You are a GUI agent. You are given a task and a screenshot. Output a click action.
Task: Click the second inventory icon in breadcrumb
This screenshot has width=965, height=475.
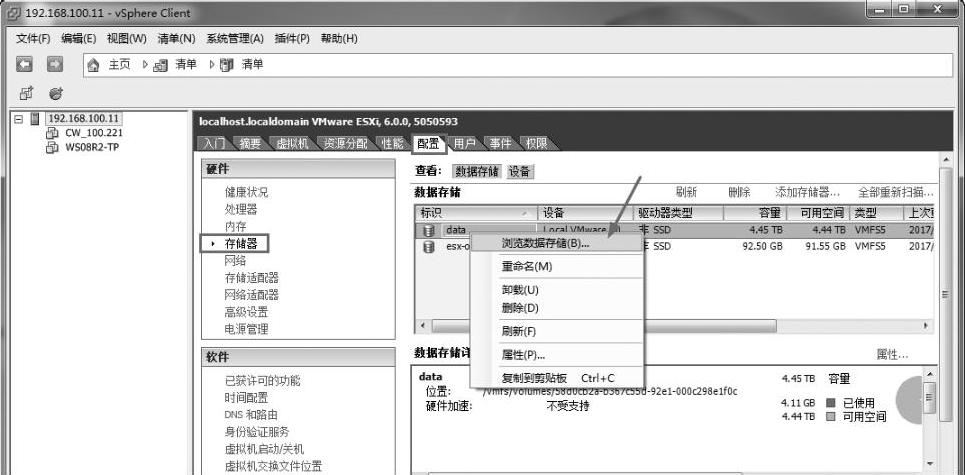click(226, 65)
